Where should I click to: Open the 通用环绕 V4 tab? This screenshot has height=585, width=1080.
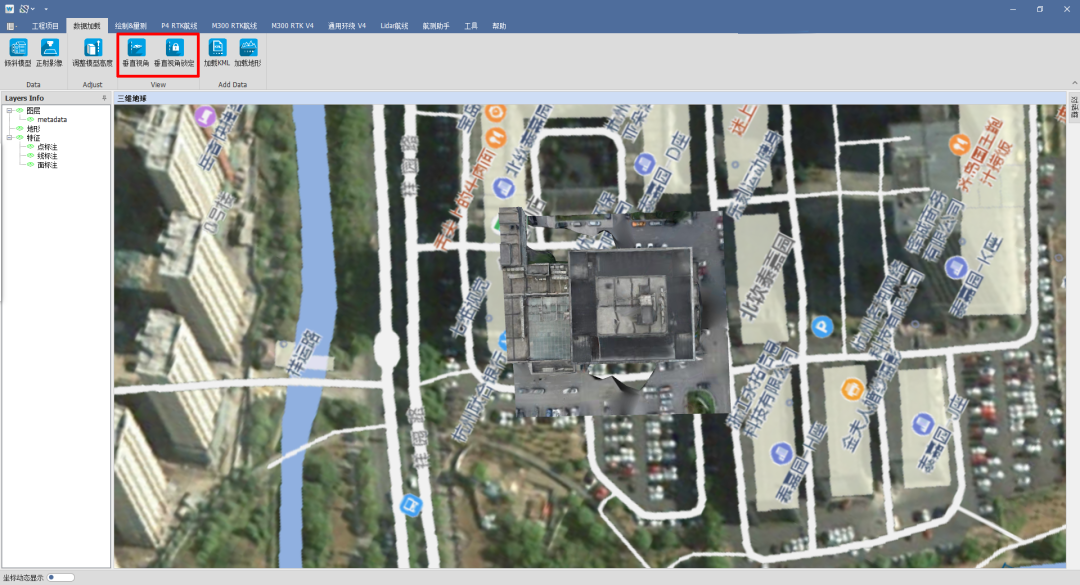point(347,26)
